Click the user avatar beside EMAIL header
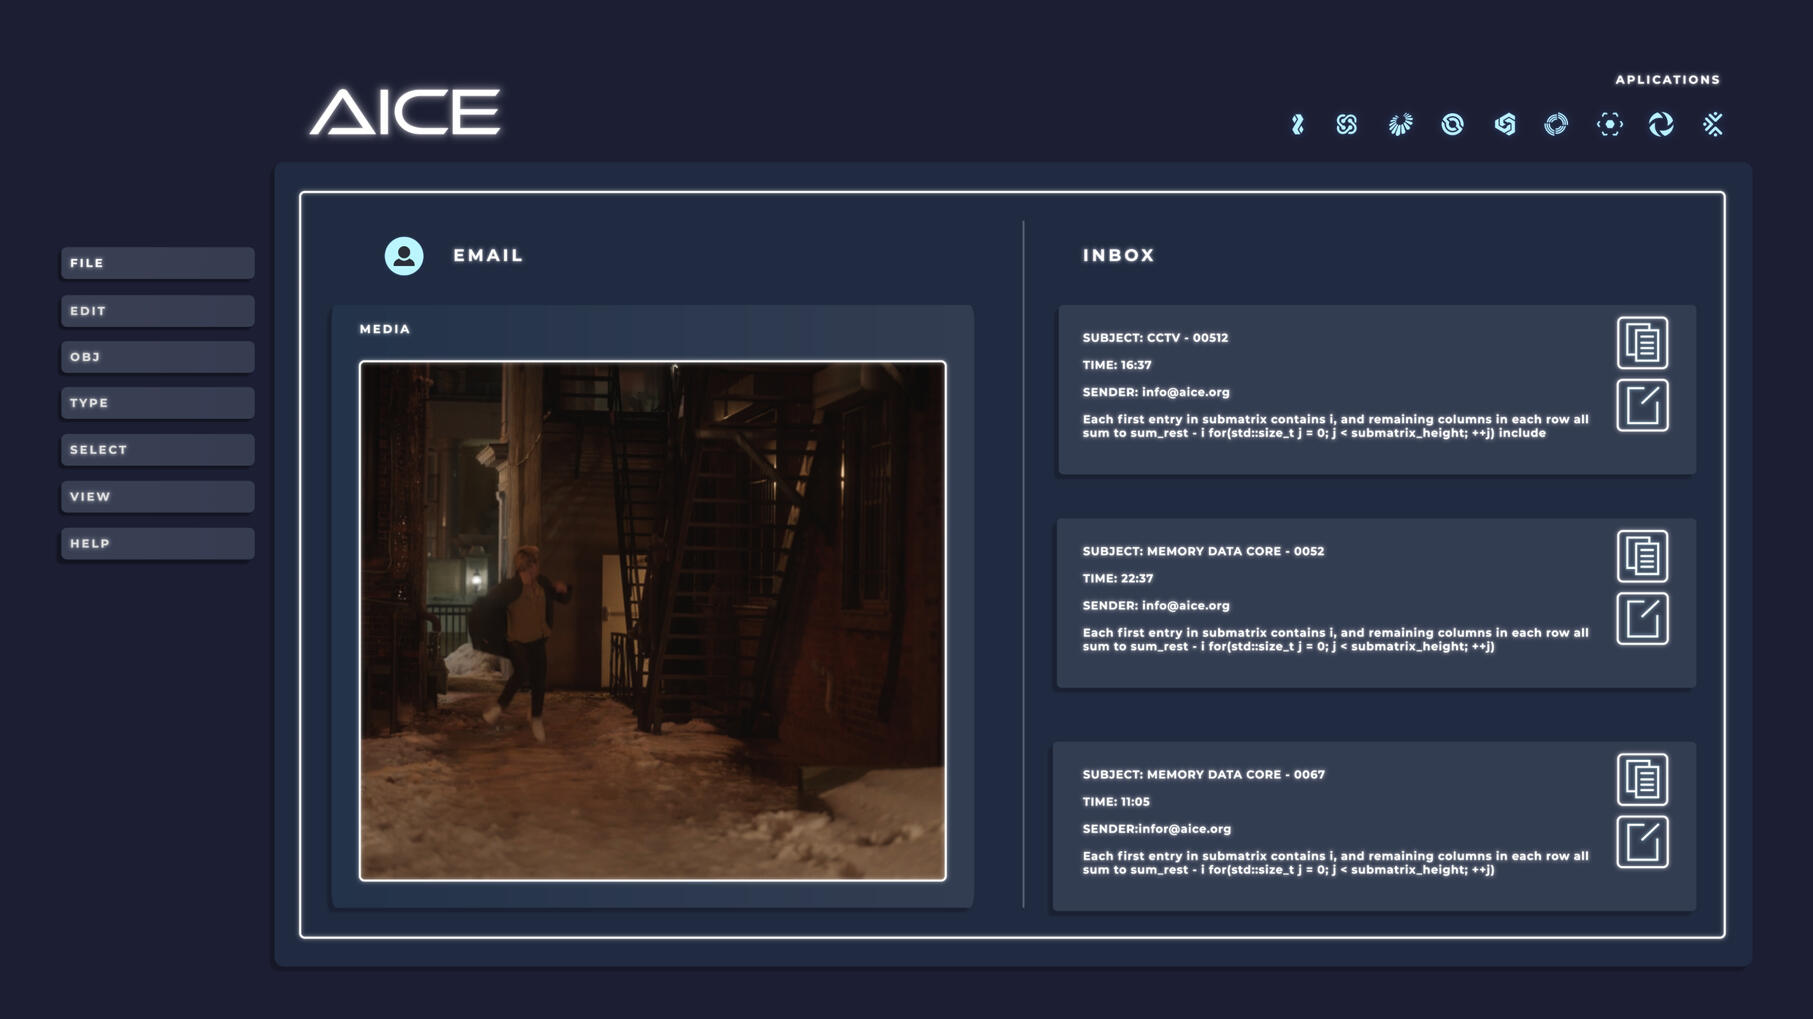Viewport: 1813px width, 1019px height. point(403,255)
